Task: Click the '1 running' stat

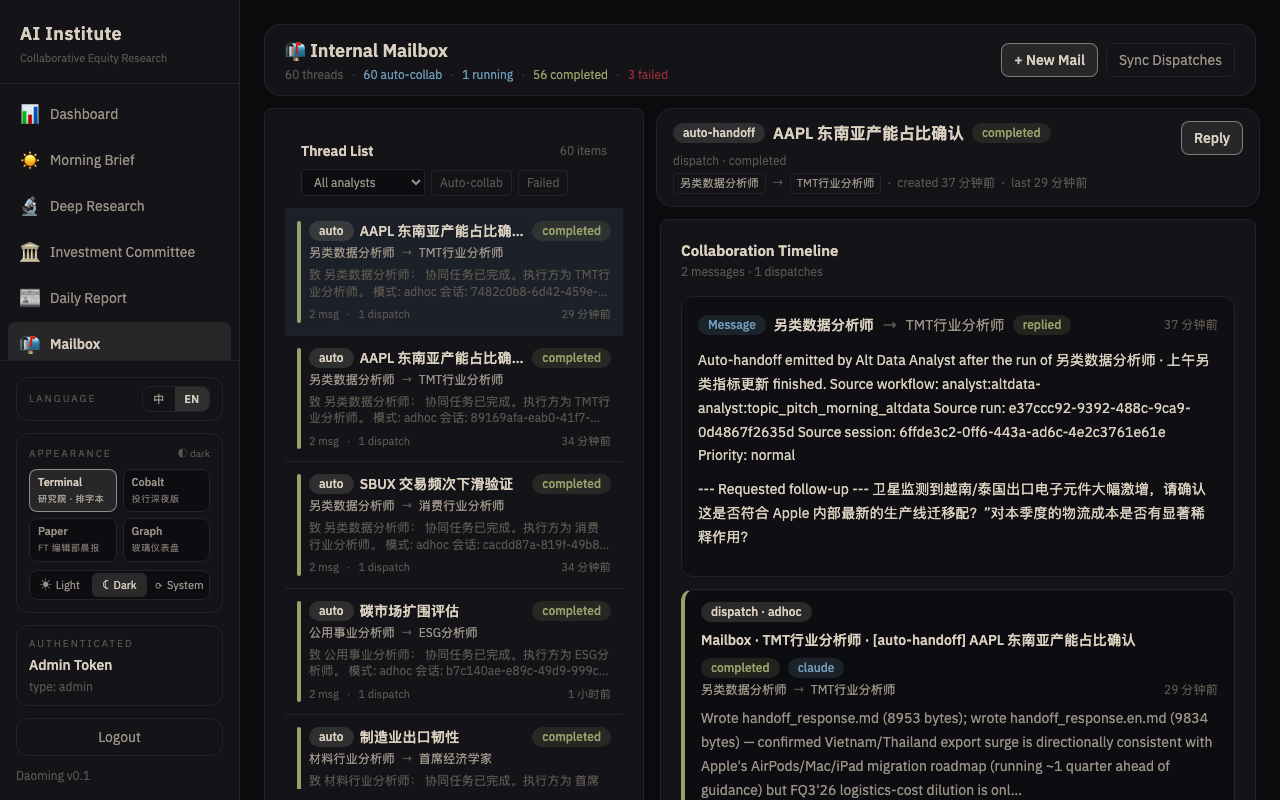Action: point(487,75)
